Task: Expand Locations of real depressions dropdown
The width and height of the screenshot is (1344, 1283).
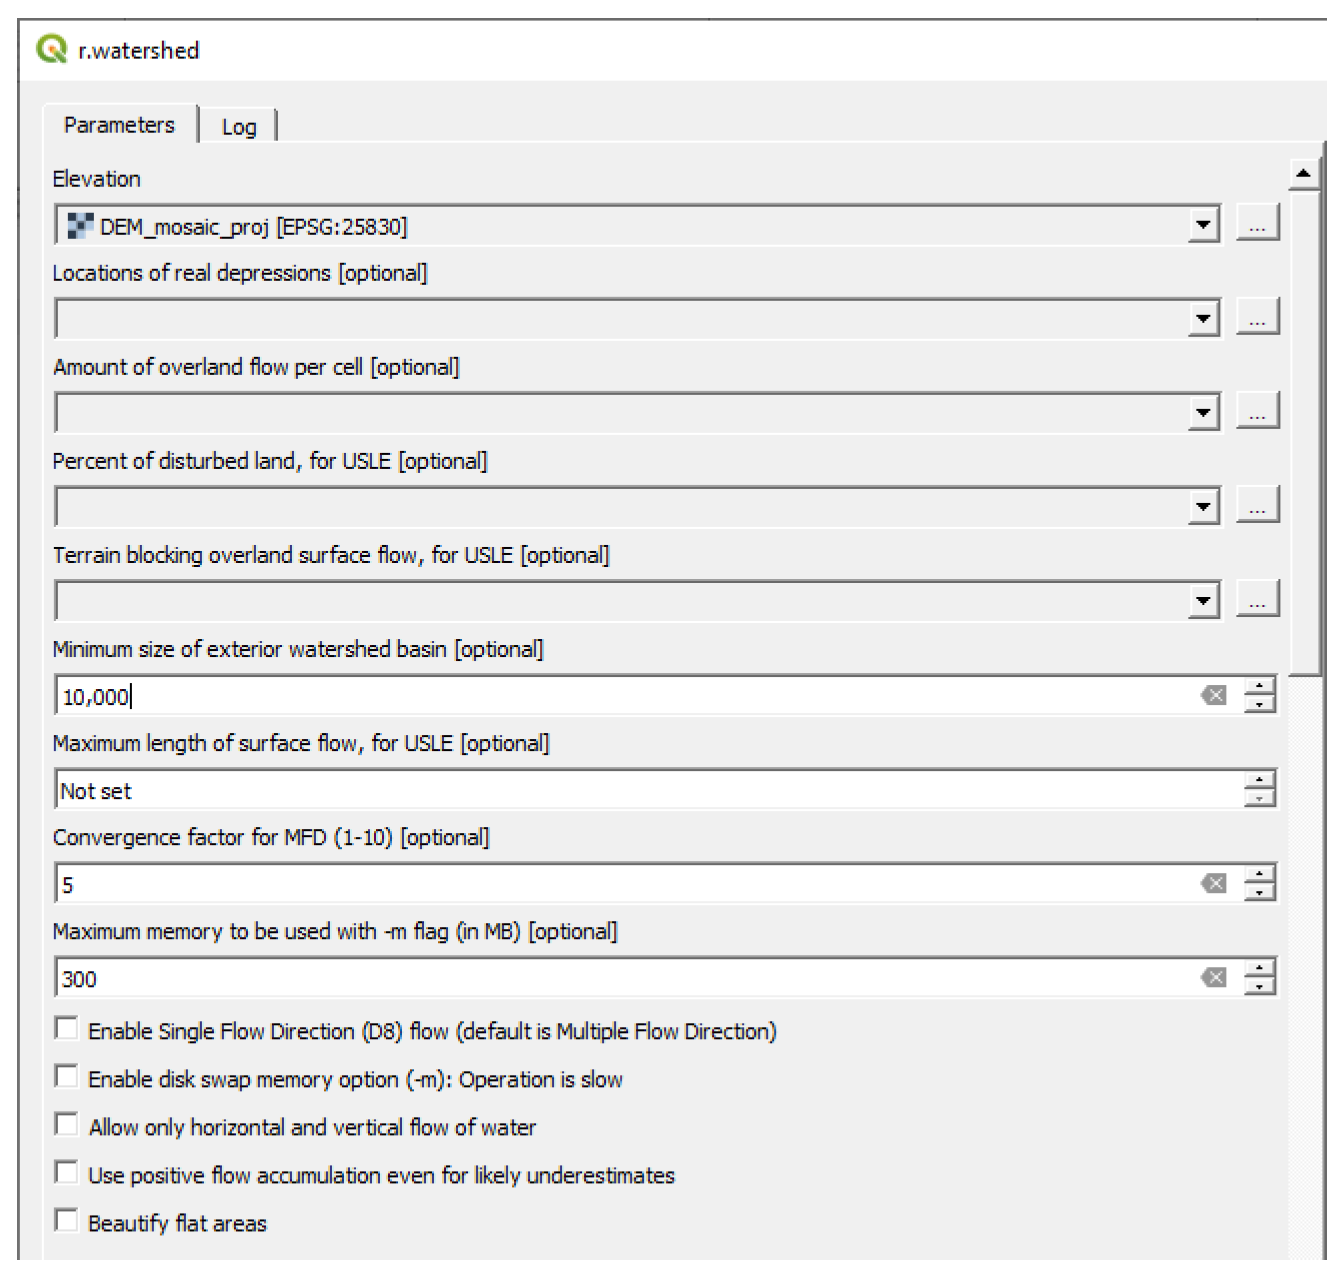Action: tap(1203, 320)
